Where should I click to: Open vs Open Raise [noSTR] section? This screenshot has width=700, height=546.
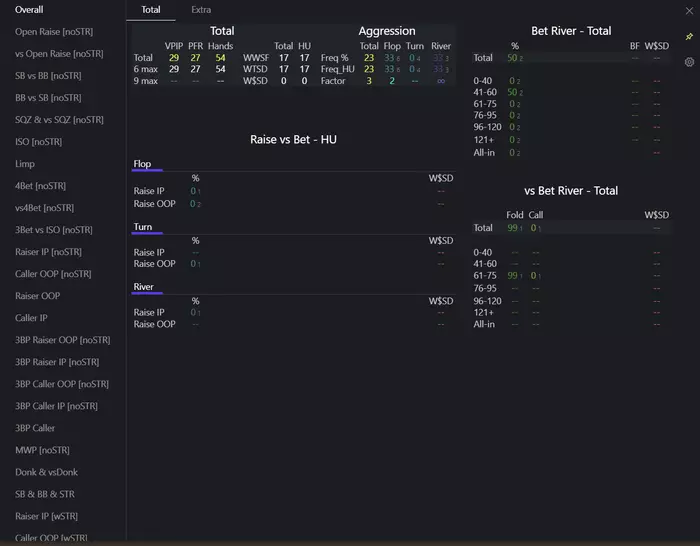coord(59,54)
